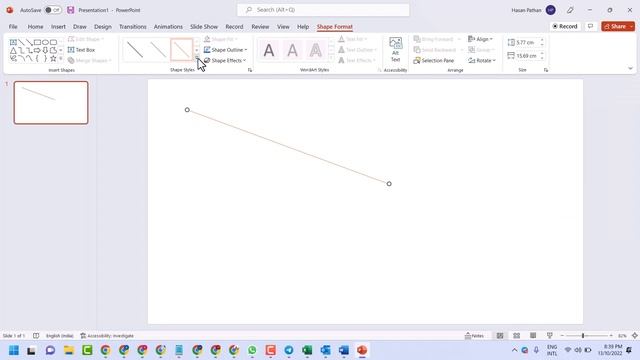This screenshot has width=640, height=360.
Task: Select the second light line shape style
Action: [158, 50]
